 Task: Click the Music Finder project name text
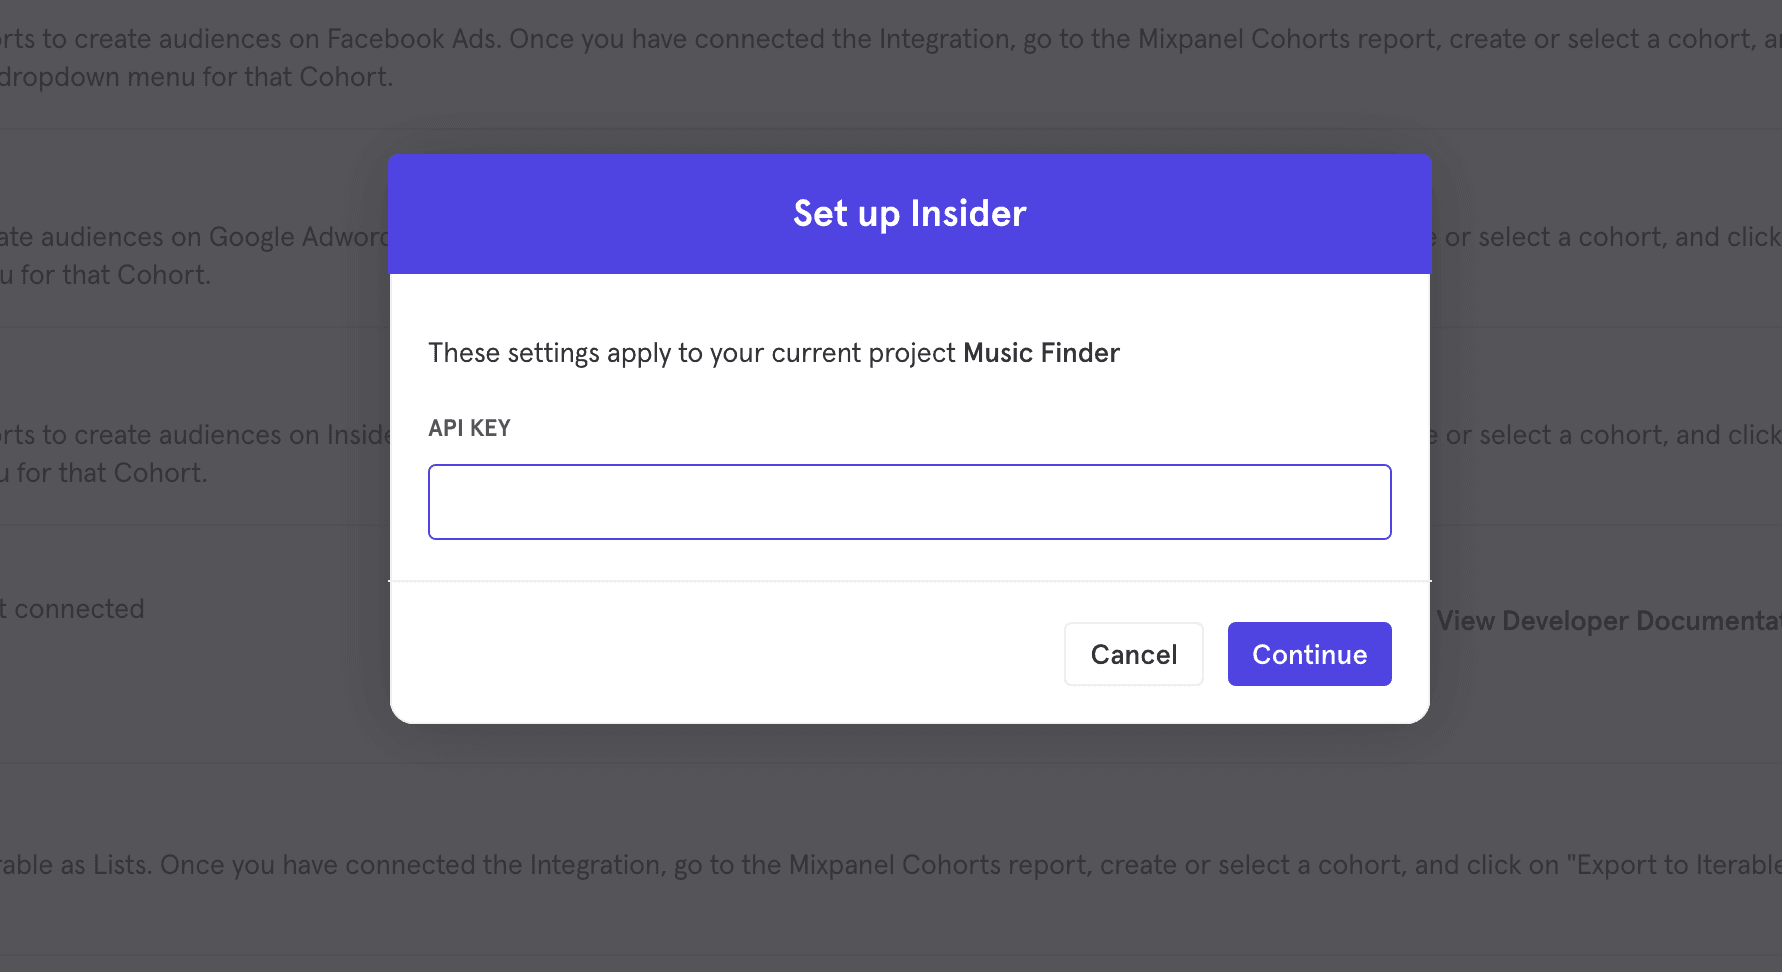click(x=1040, y=352)
